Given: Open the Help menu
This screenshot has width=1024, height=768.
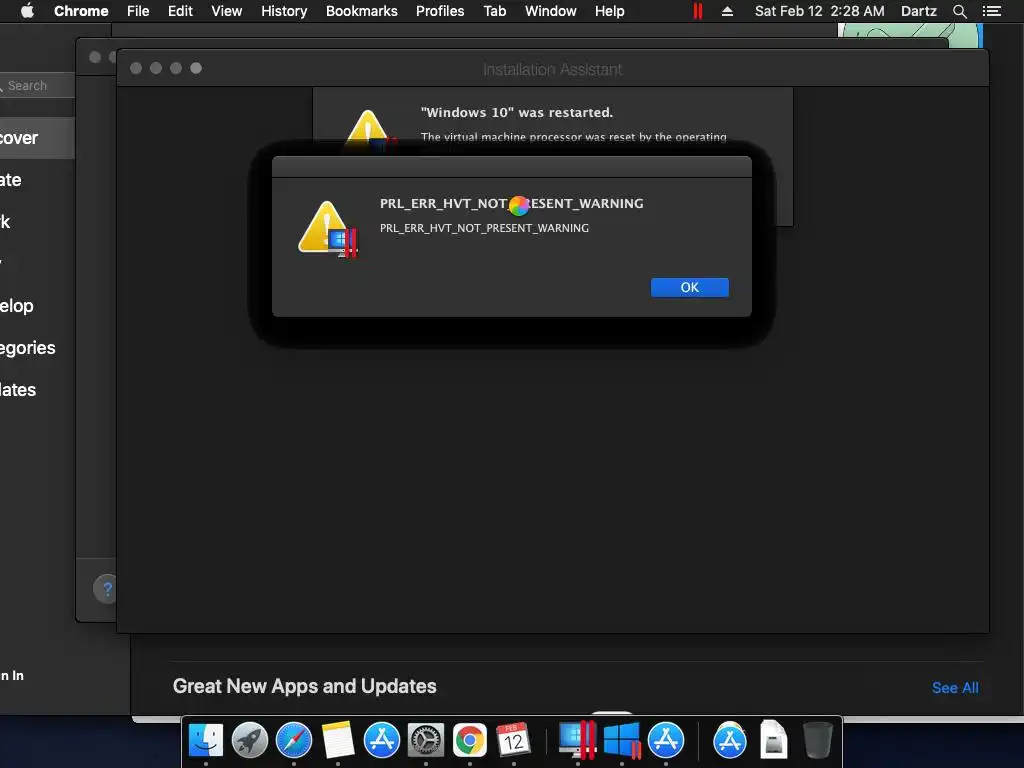Looking at the screenshot, I should click(609, 11).
